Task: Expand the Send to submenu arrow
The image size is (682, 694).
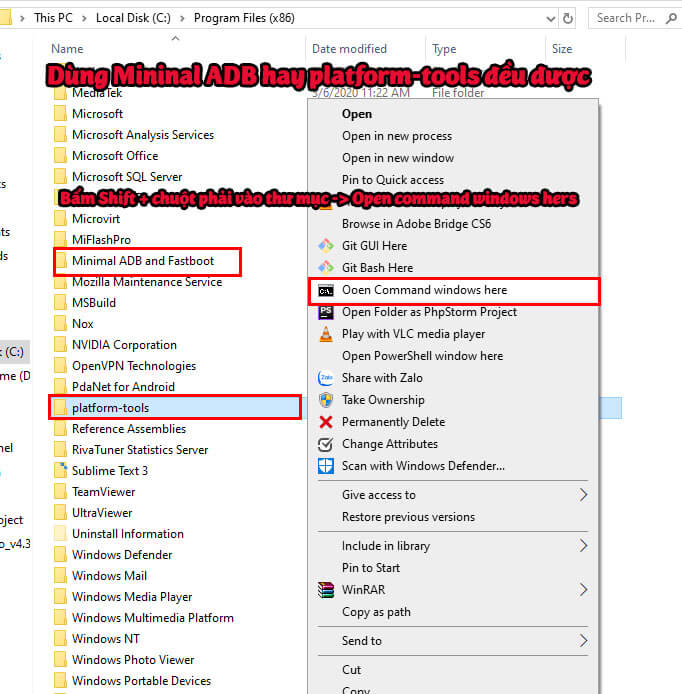Action: point(583,641)
